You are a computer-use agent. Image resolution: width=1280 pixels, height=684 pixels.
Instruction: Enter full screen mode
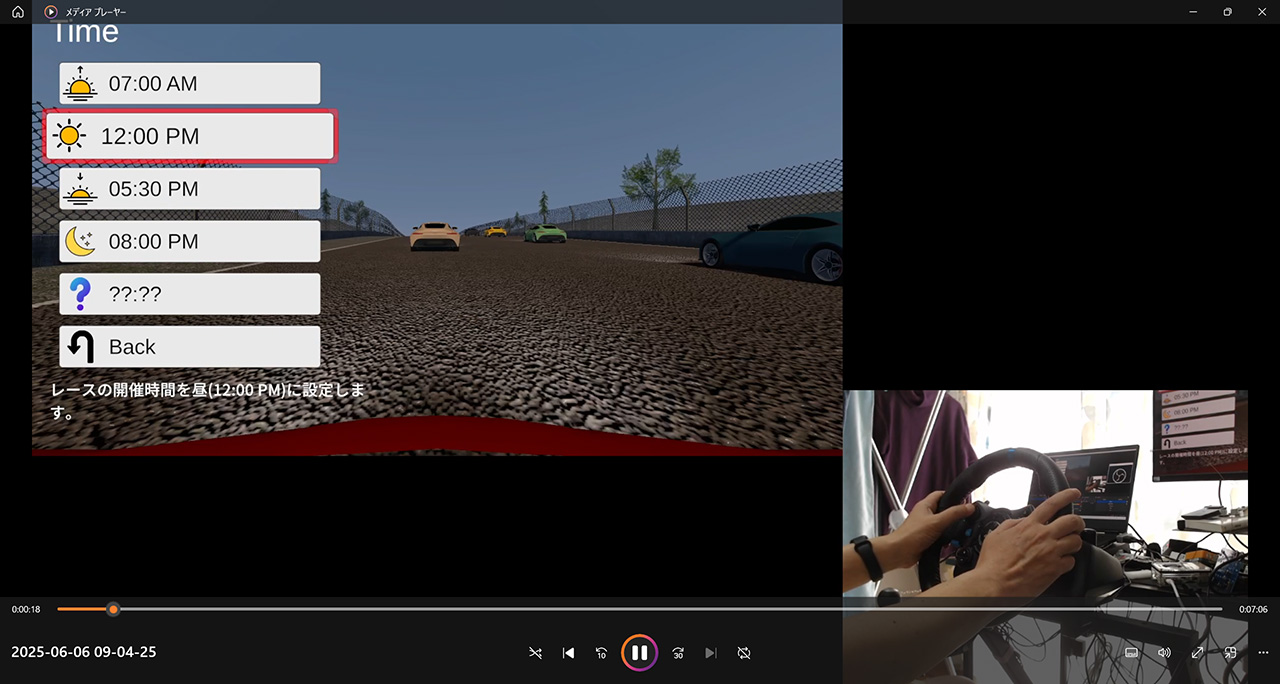(x=1197, y=653)
